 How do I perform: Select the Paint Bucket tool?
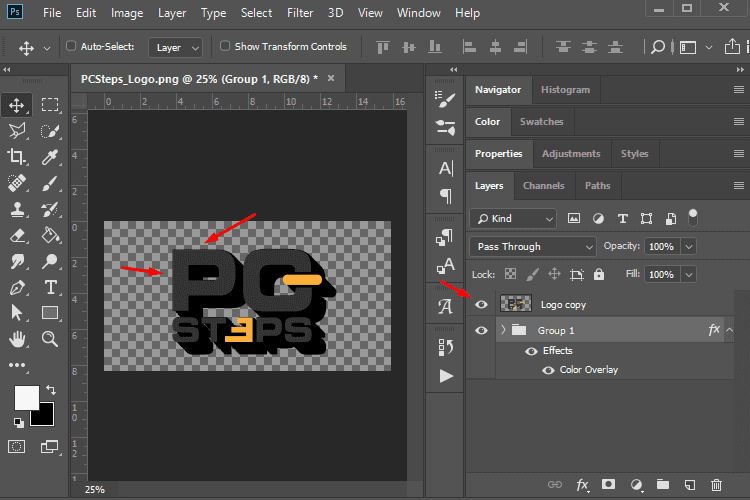(50, 235)
